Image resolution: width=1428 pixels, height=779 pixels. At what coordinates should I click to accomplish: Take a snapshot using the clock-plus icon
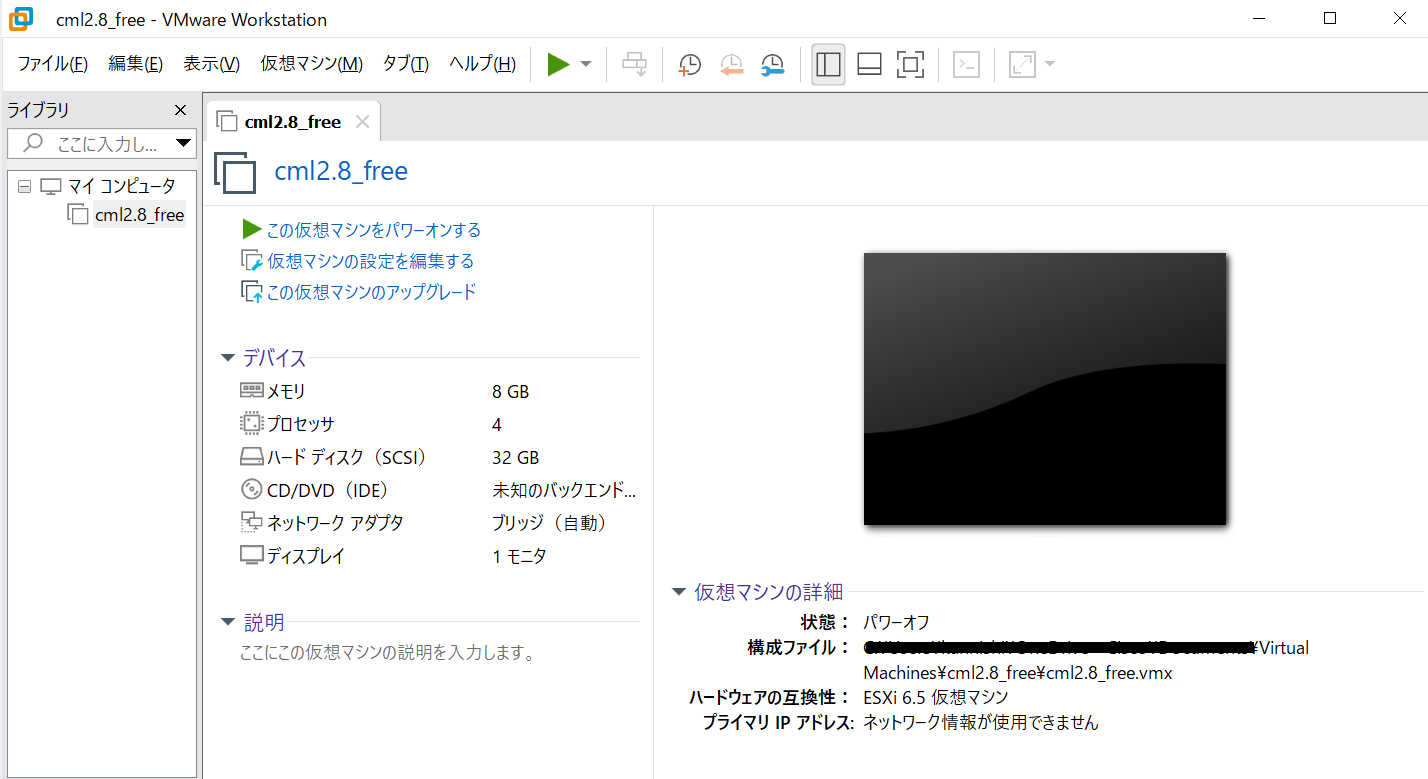(x=689, y=64)
